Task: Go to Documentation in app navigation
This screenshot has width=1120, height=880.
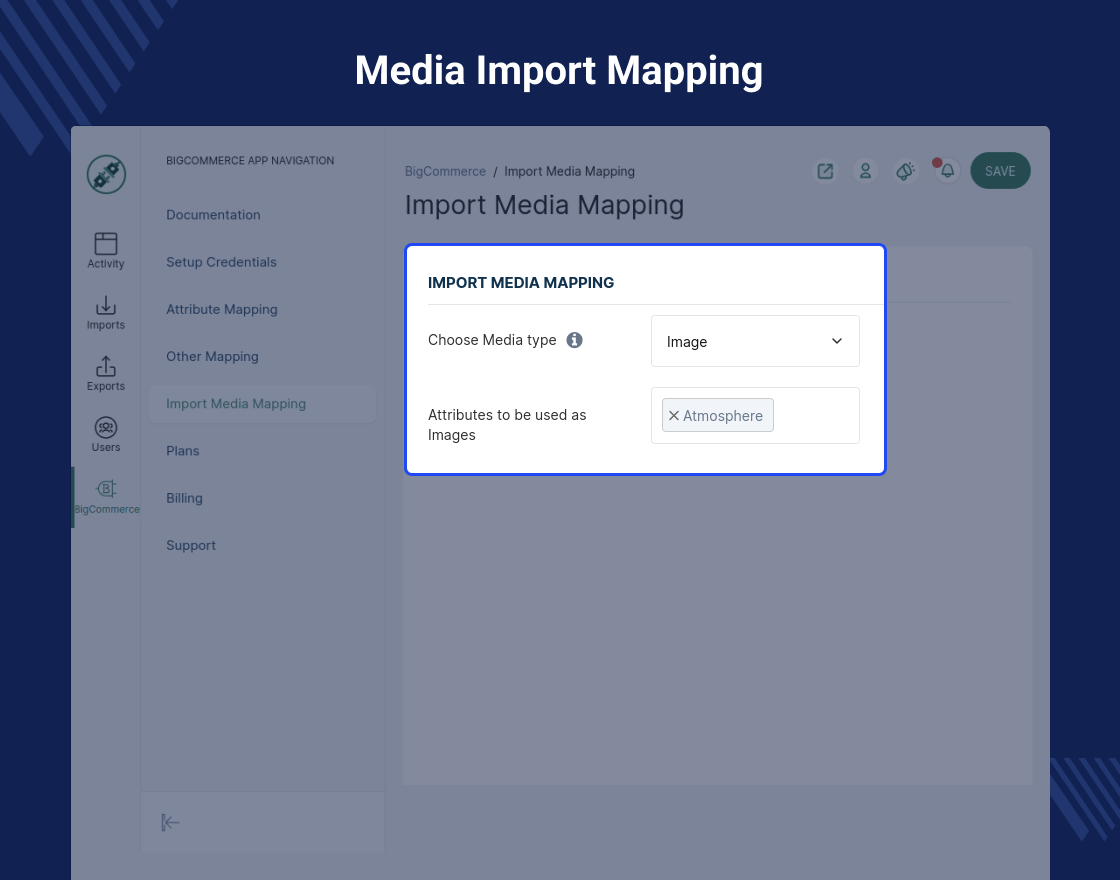Action: pyautogui.click(x=213, y=215)
